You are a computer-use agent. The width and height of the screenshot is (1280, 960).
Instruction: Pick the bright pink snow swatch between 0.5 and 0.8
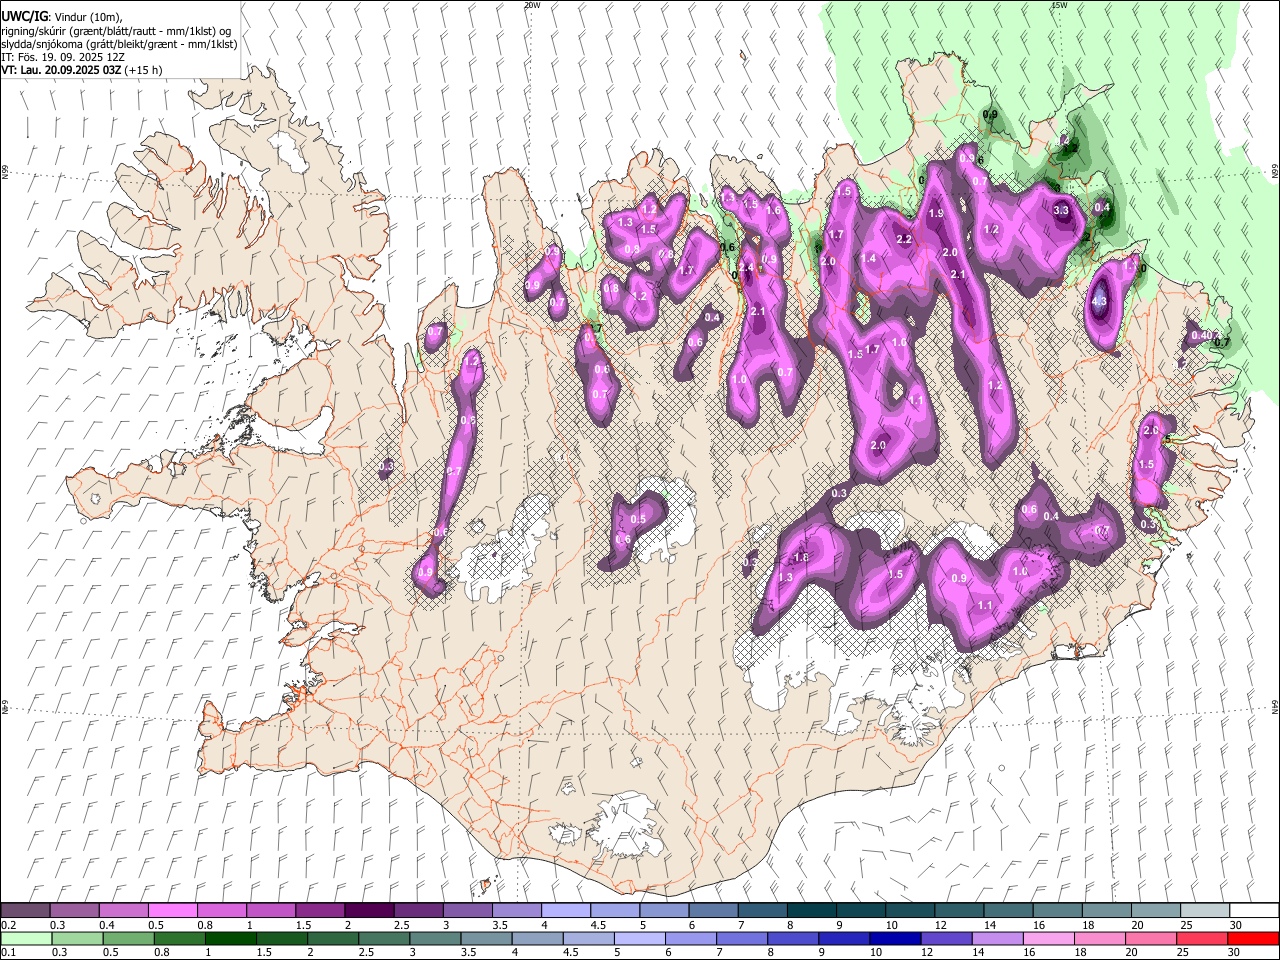(x=172, y=911)
